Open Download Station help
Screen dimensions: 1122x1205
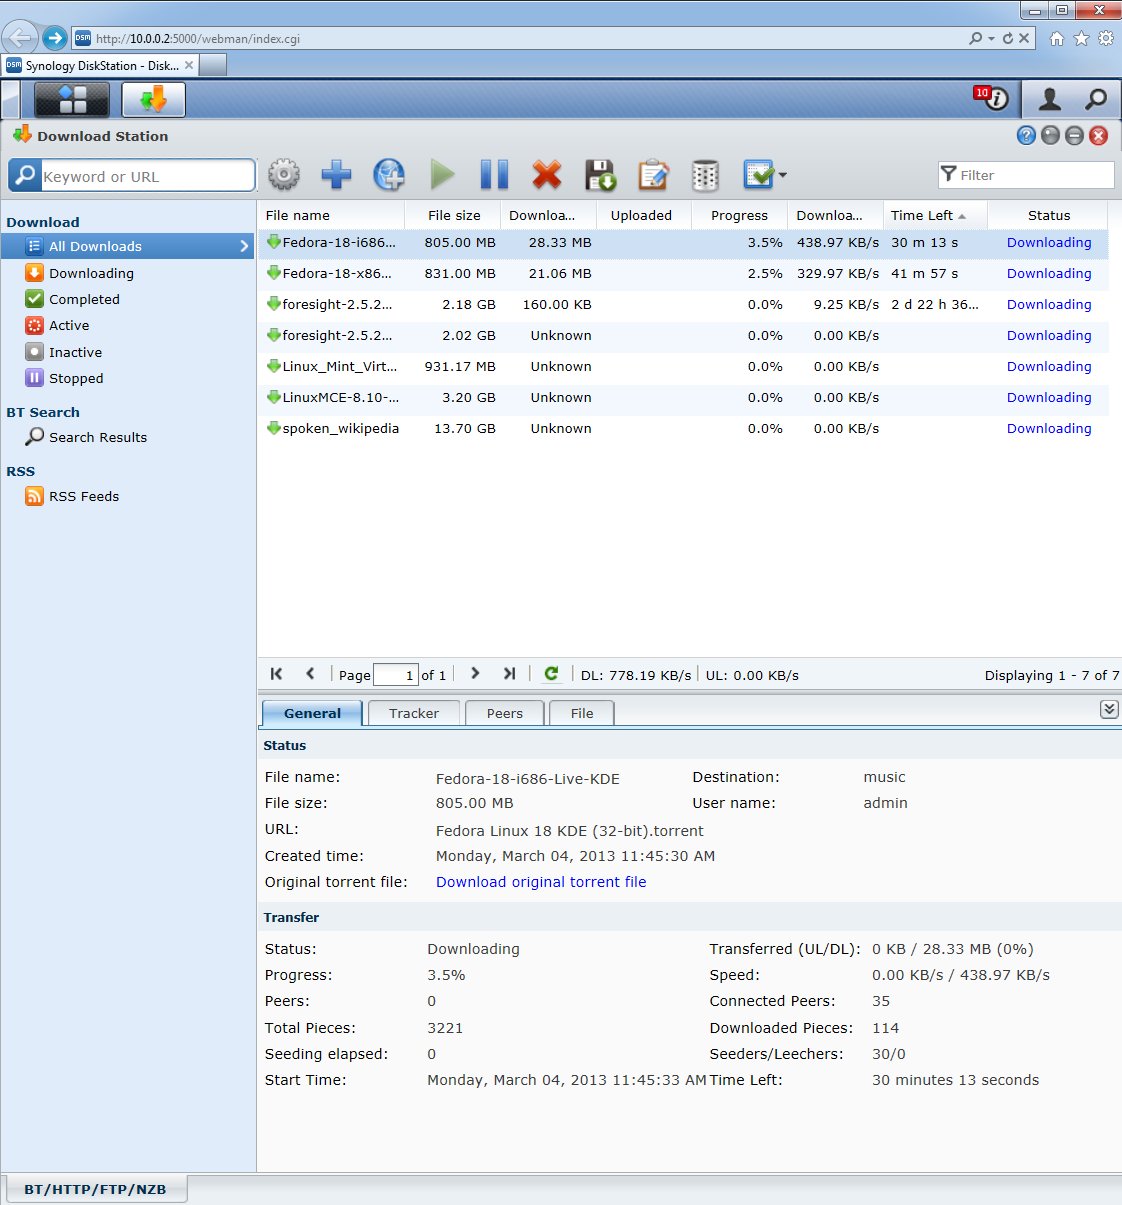(x=1026, y=136)
